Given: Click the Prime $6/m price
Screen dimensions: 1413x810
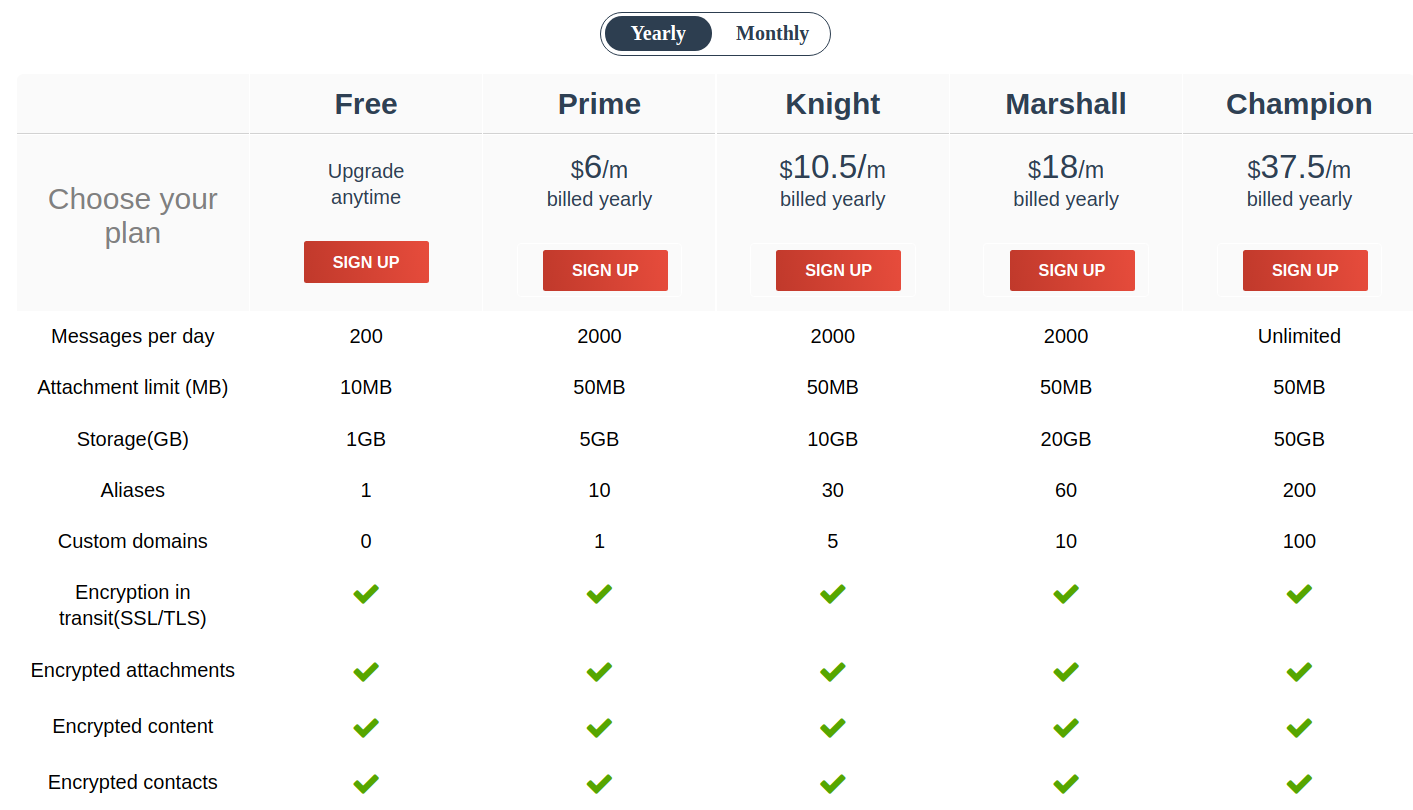Looking at the screenshot, I should point(599,167).
